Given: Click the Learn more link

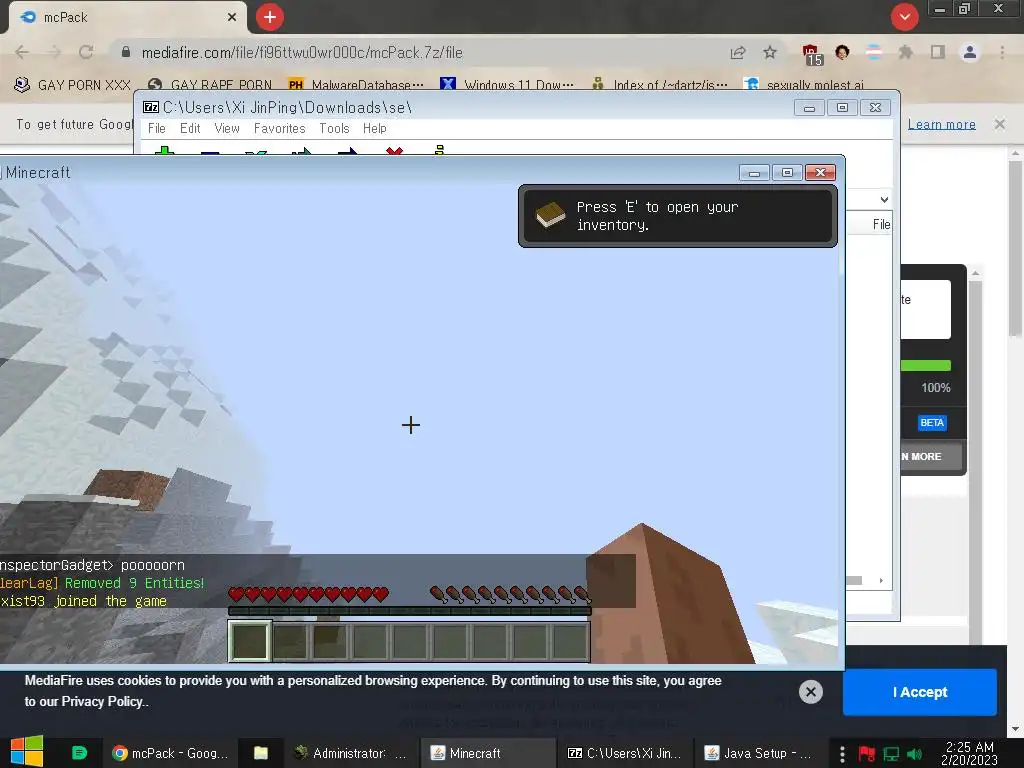Looking at the screenshot, I should [941, 124].
